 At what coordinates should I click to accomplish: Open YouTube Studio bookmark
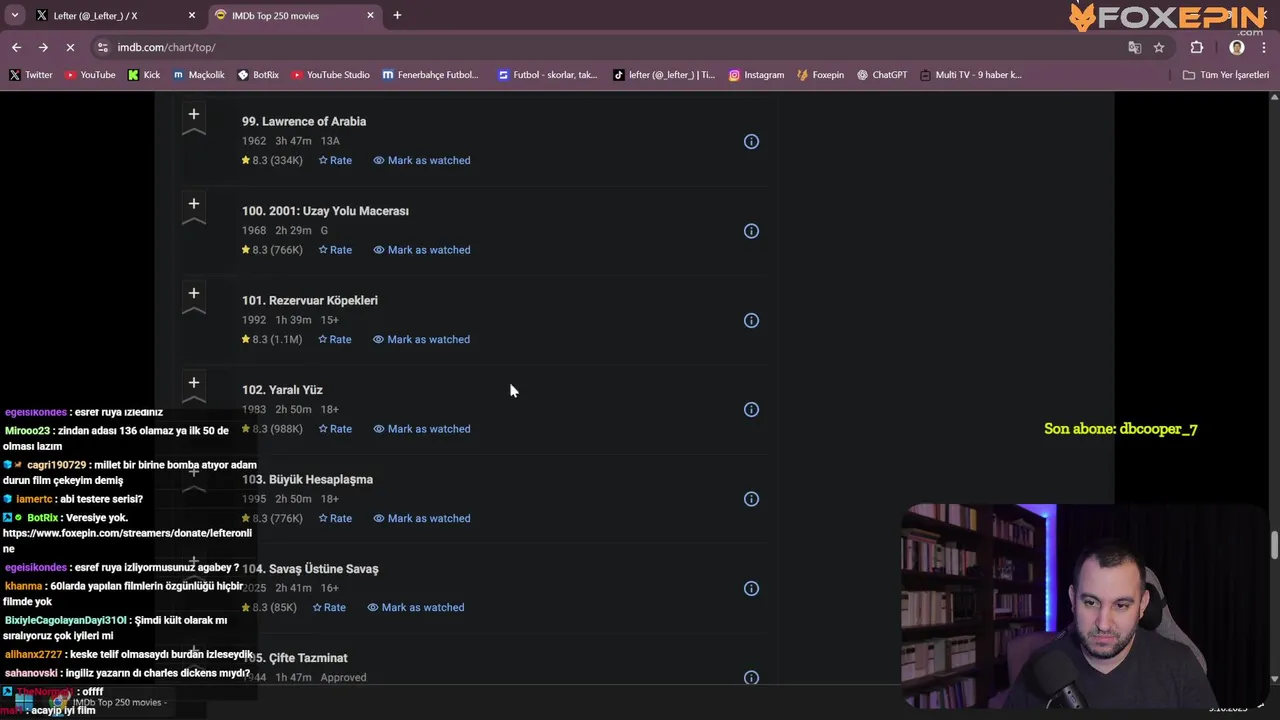coord(331,75)
